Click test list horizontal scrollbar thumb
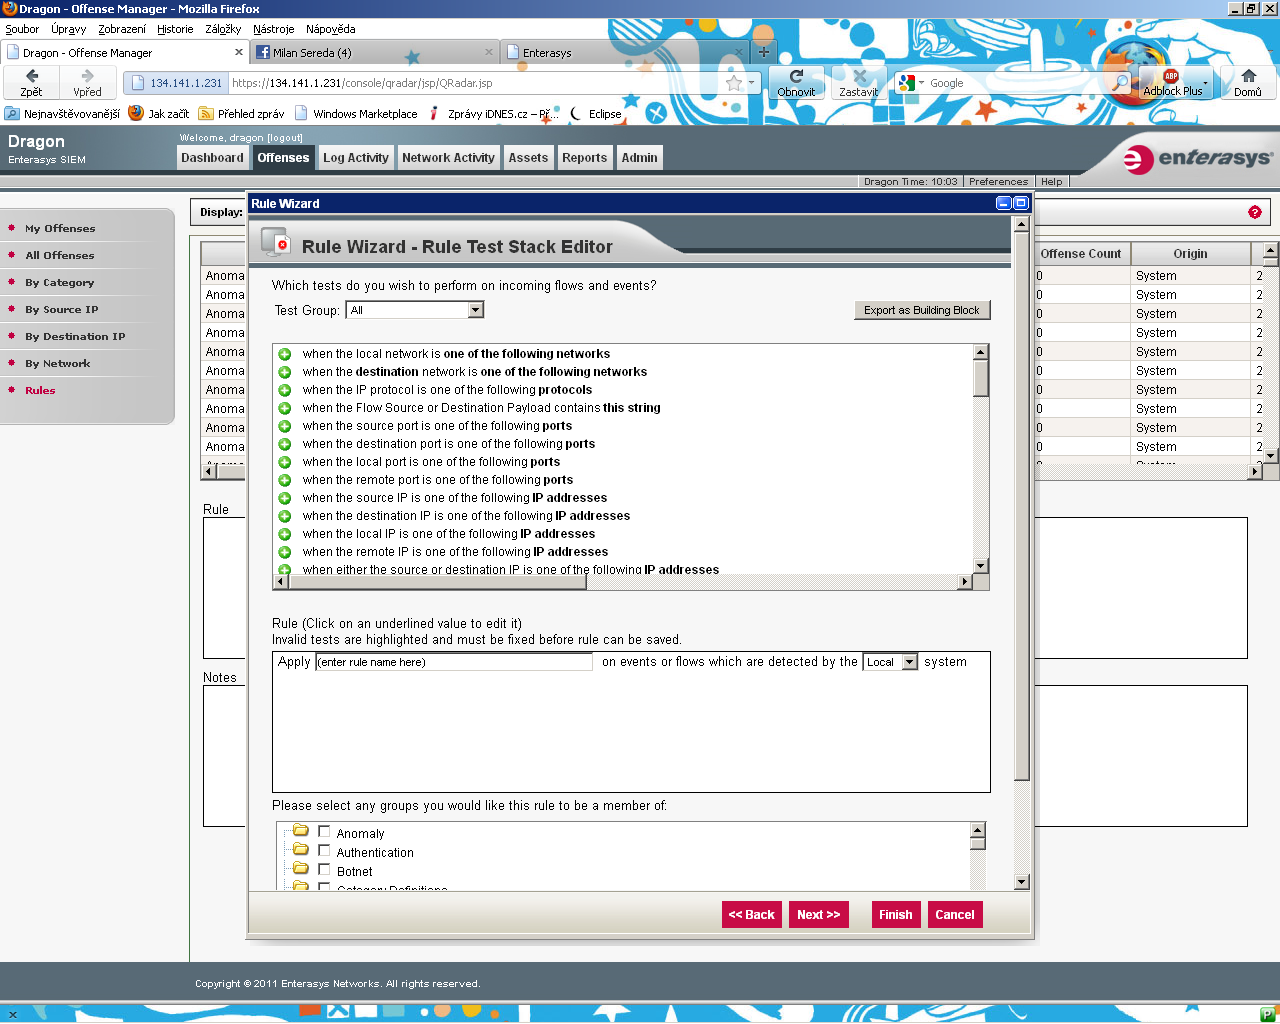 438,582
